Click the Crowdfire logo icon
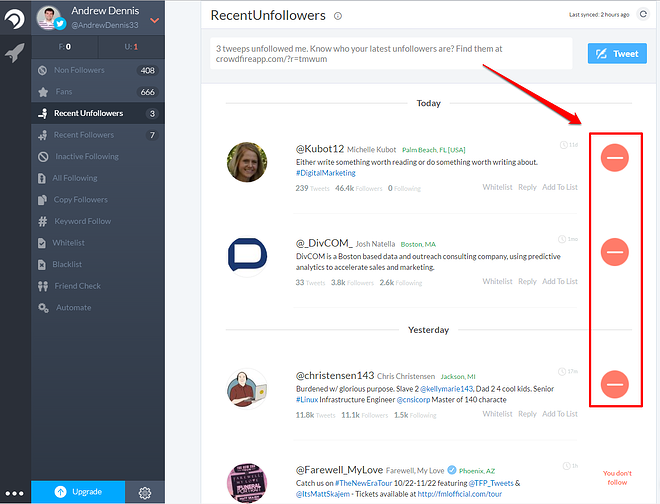Image resolution: width=660 pixels, height=504 pixels. click(x=15, y=20)
